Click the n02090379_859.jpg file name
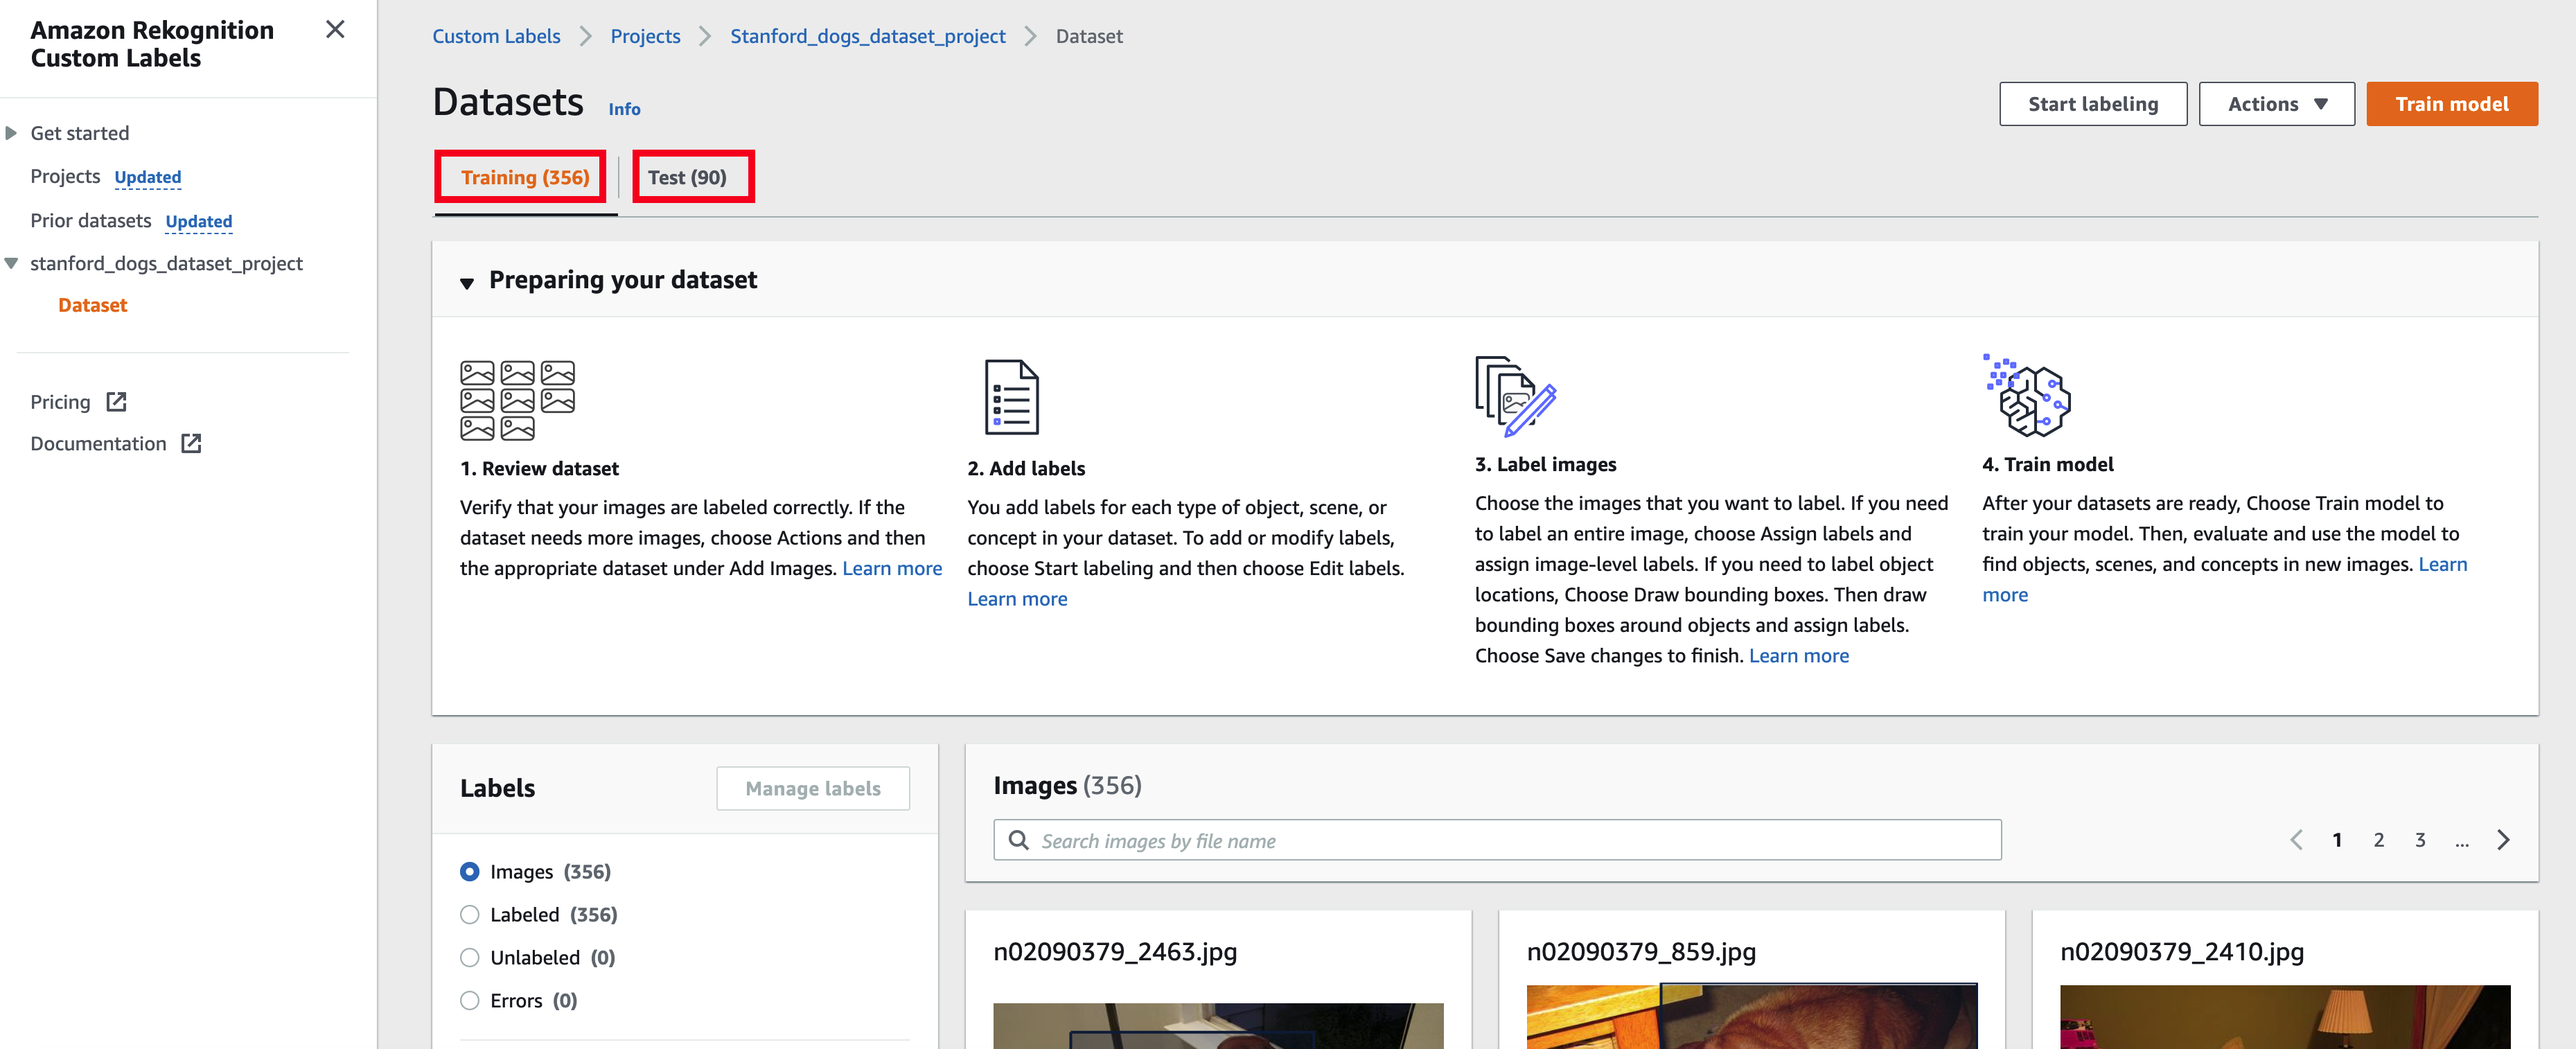The image size is (2576, 1049). click(1641, 952)
